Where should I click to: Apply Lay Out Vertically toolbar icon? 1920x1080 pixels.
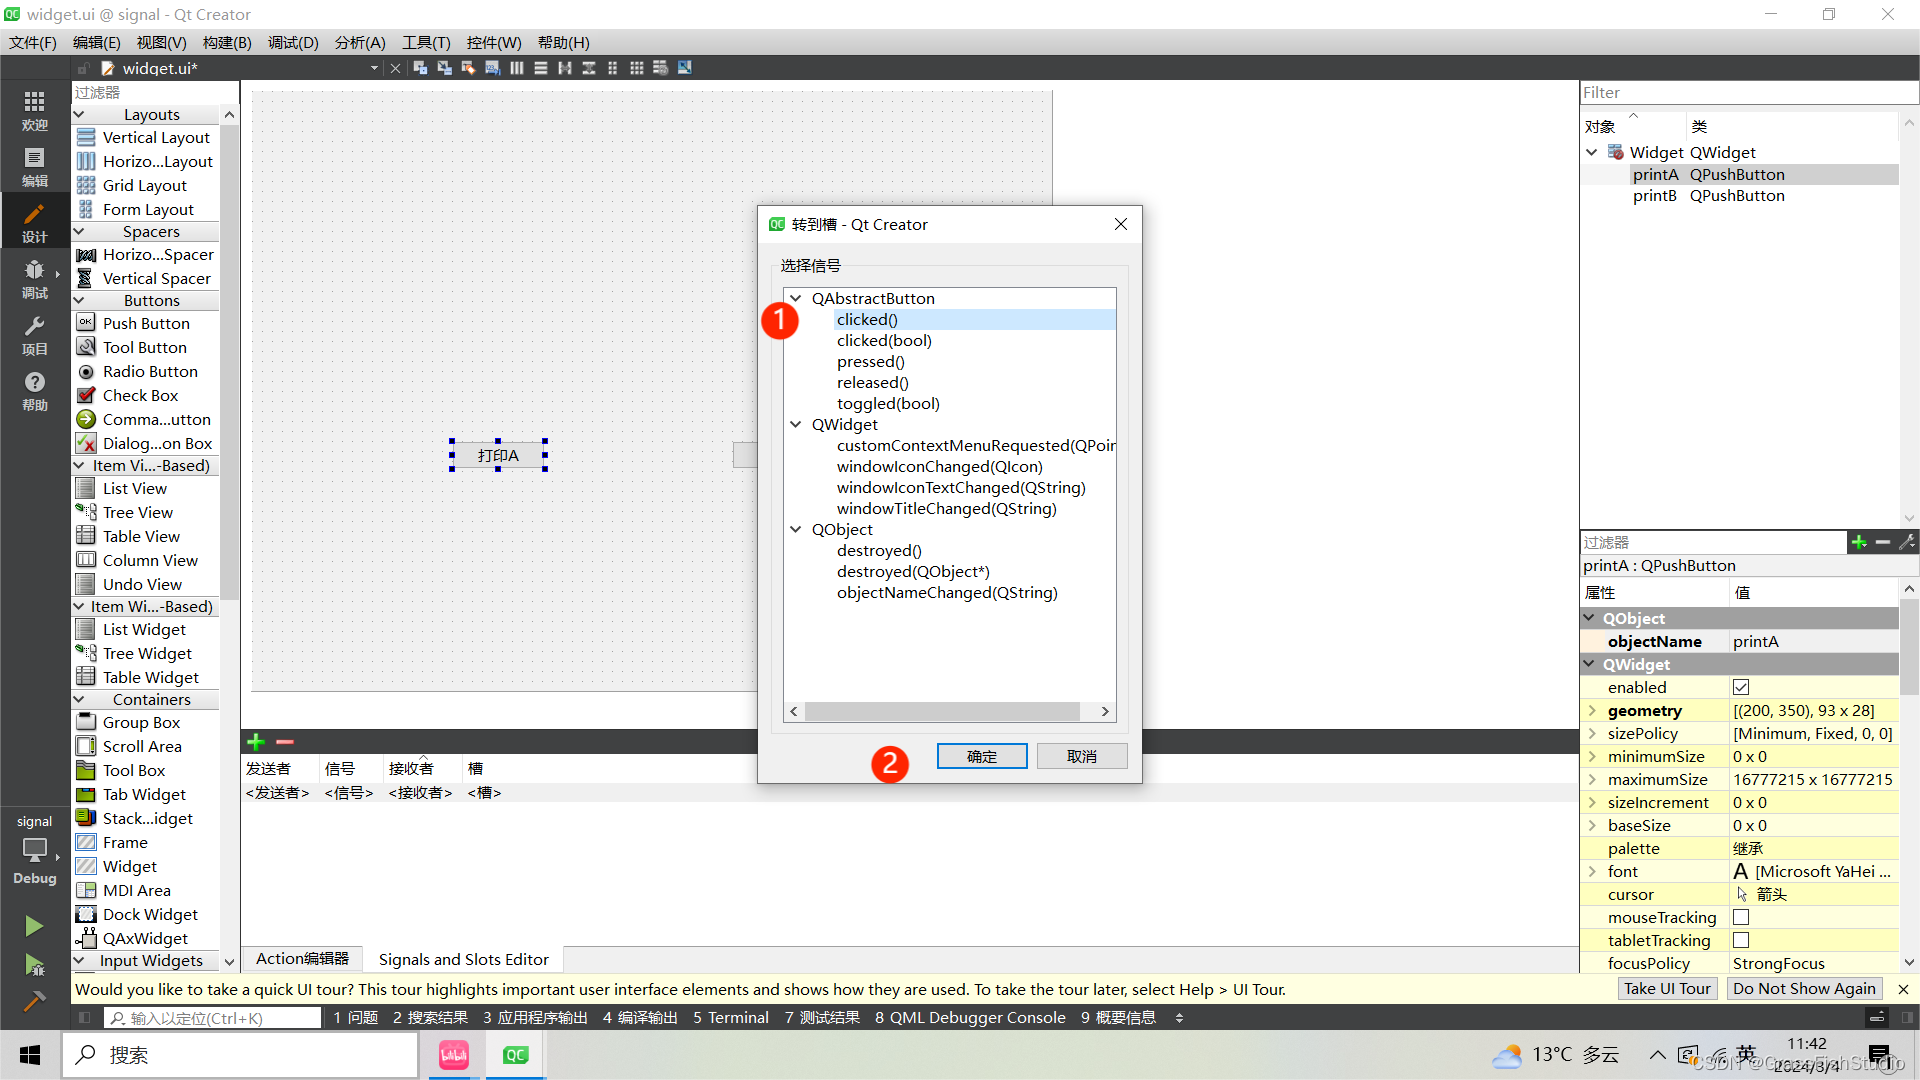click(540, 68)
